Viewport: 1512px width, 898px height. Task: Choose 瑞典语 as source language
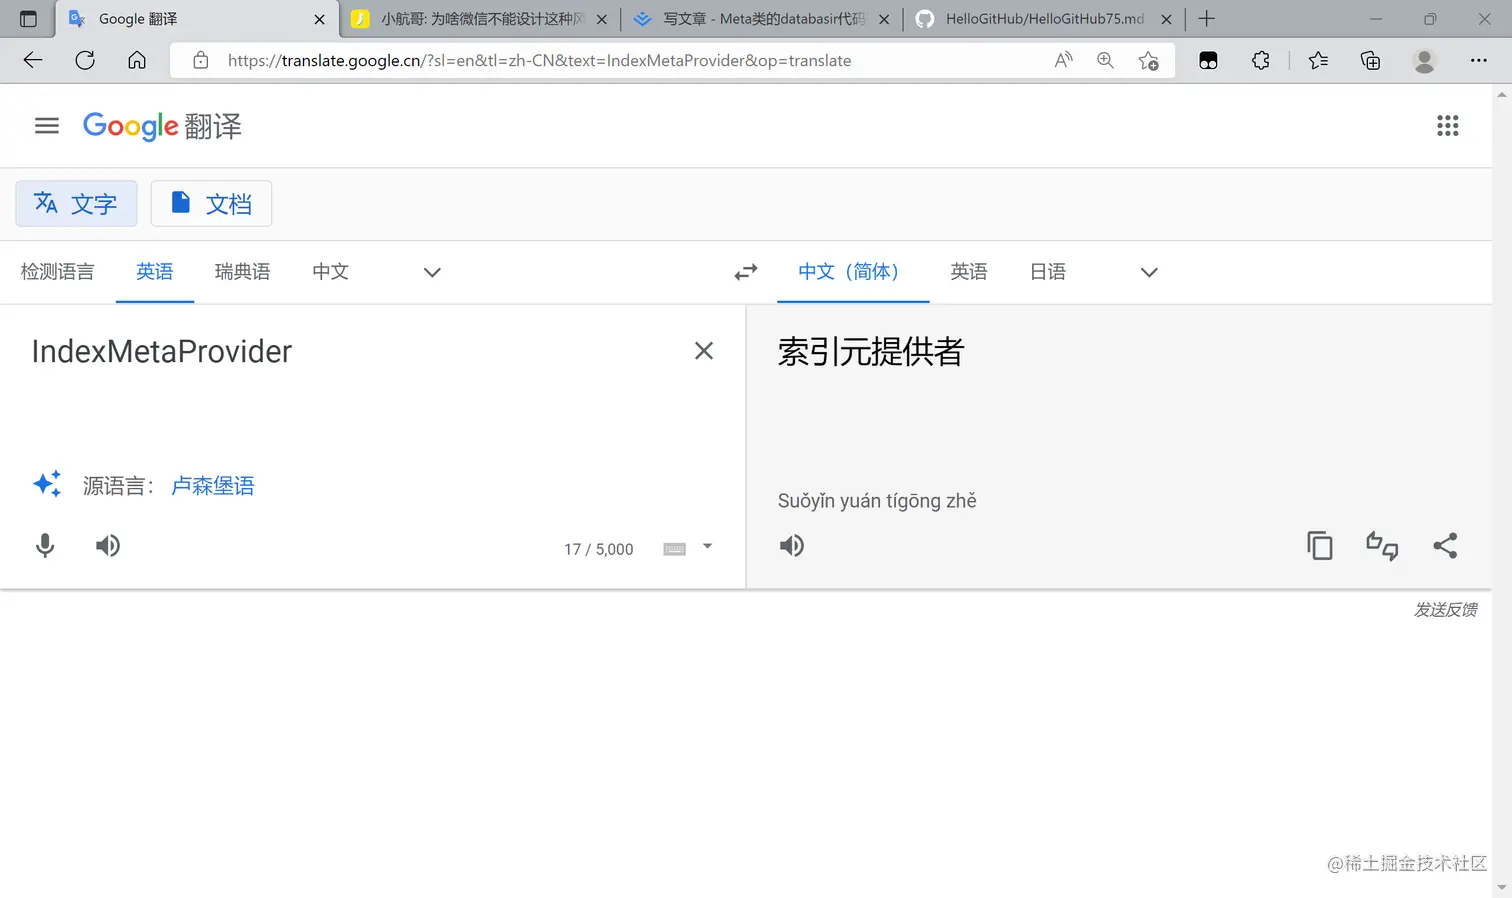242,272
